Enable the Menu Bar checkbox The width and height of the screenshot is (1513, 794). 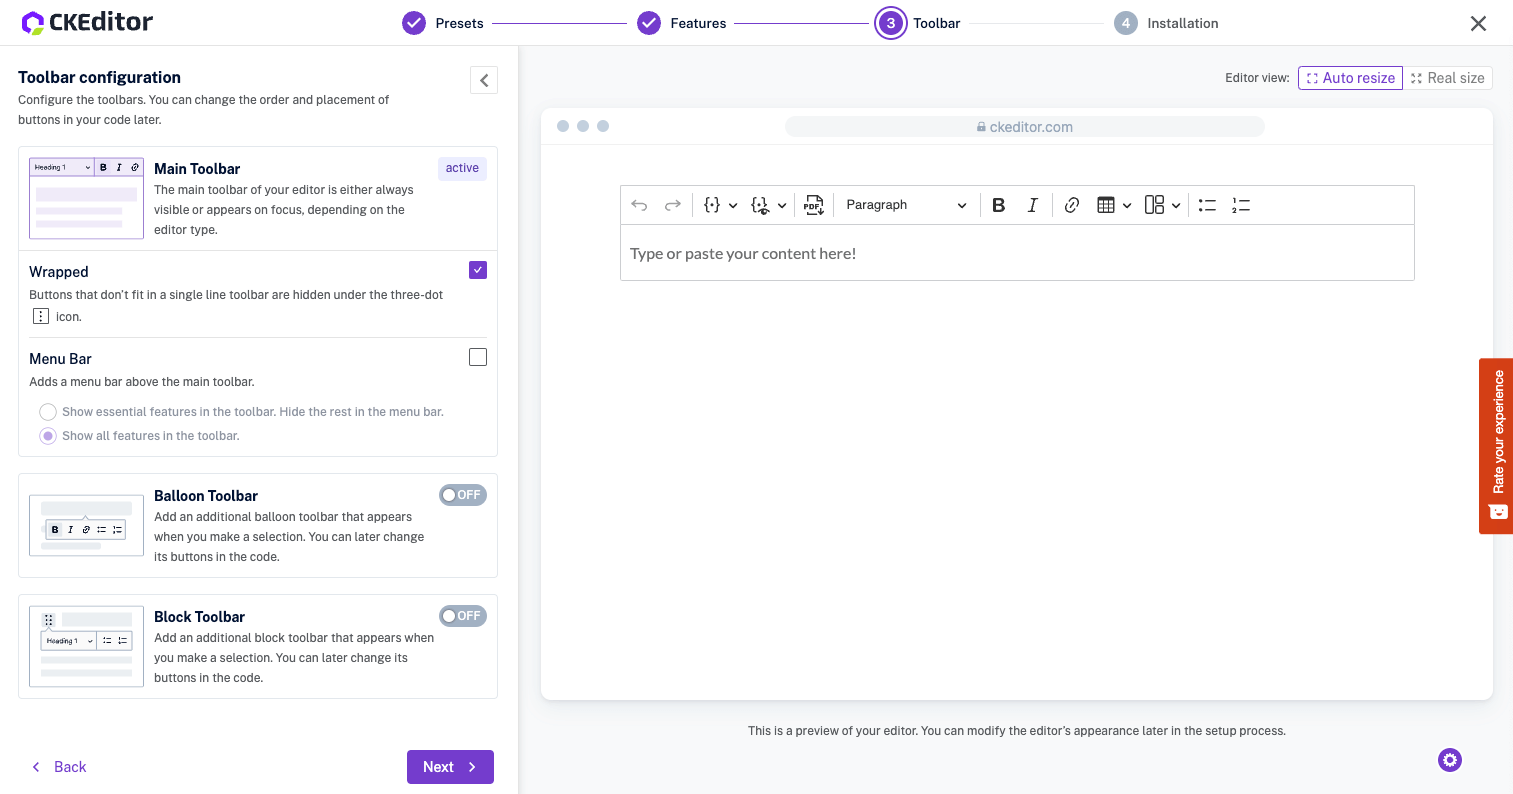coord(478,357)
